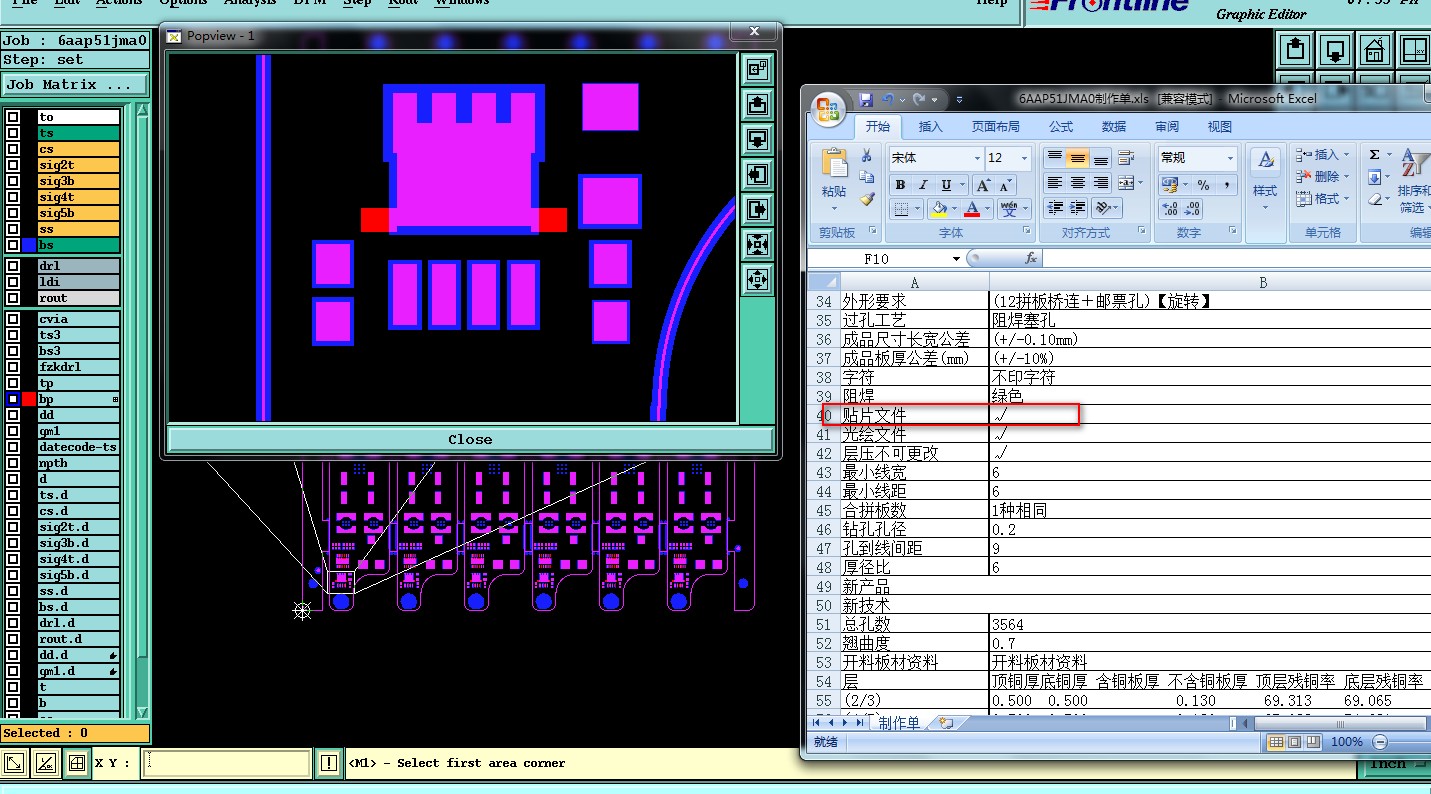Click the X Y coordinate input field
This screenshot has height=794, width=1431.
[226, 763]
